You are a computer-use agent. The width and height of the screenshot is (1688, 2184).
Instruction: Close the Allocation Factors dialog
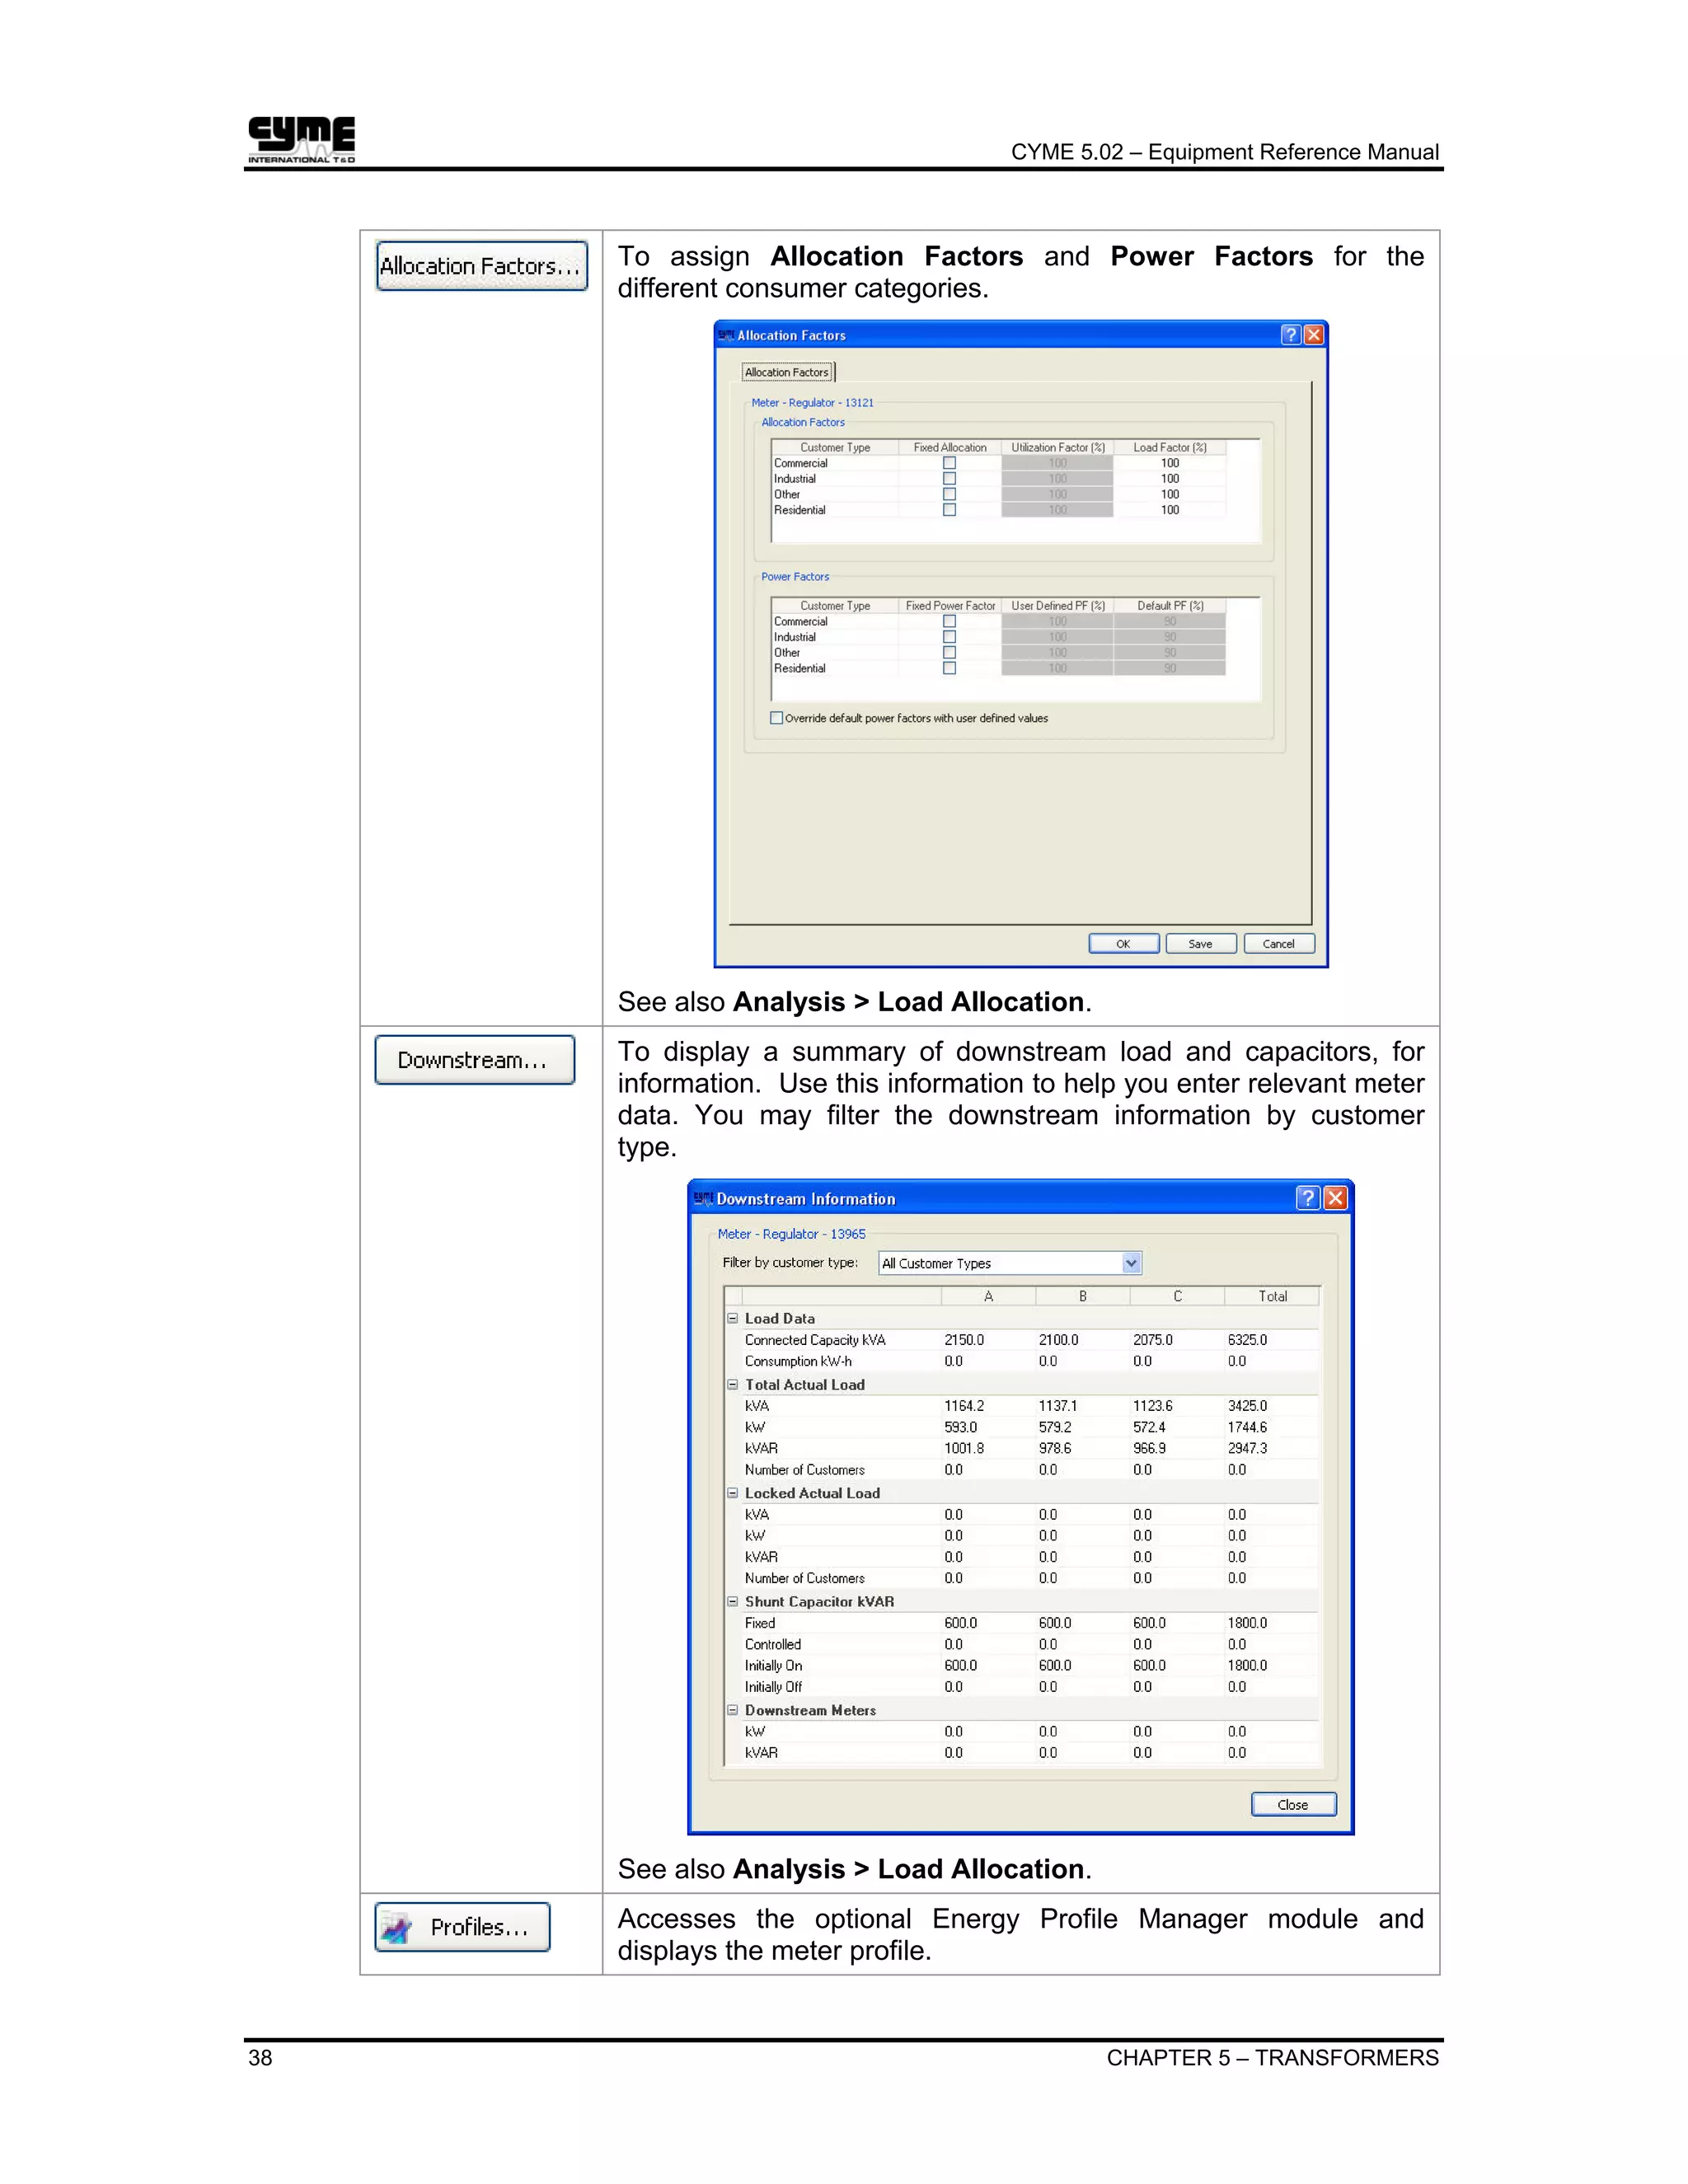click(1314, 335)
